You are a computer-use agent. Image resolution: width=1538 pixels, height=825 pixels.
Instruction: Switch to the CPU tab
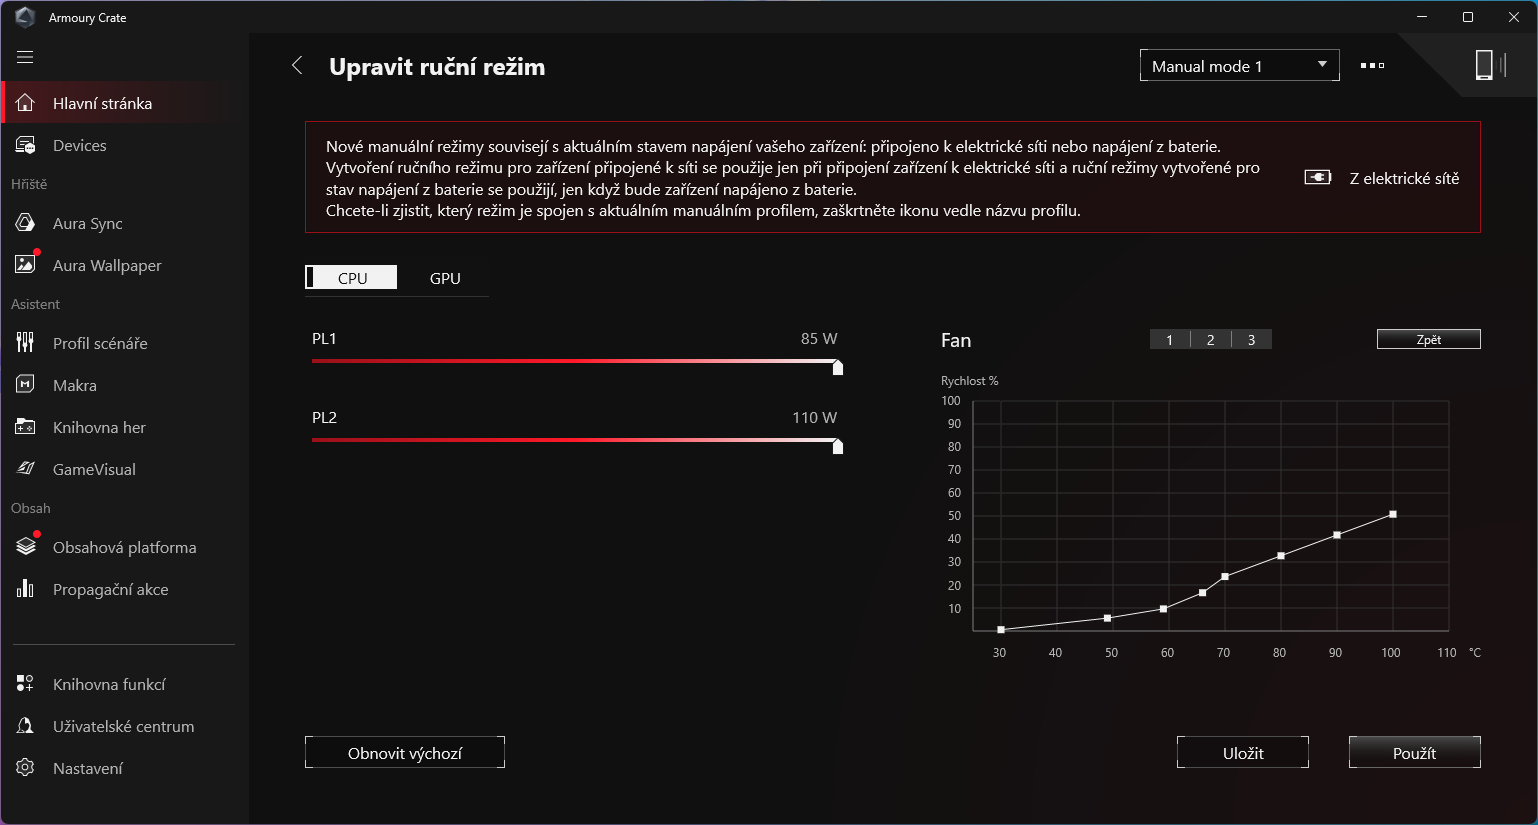coord(352,279)
